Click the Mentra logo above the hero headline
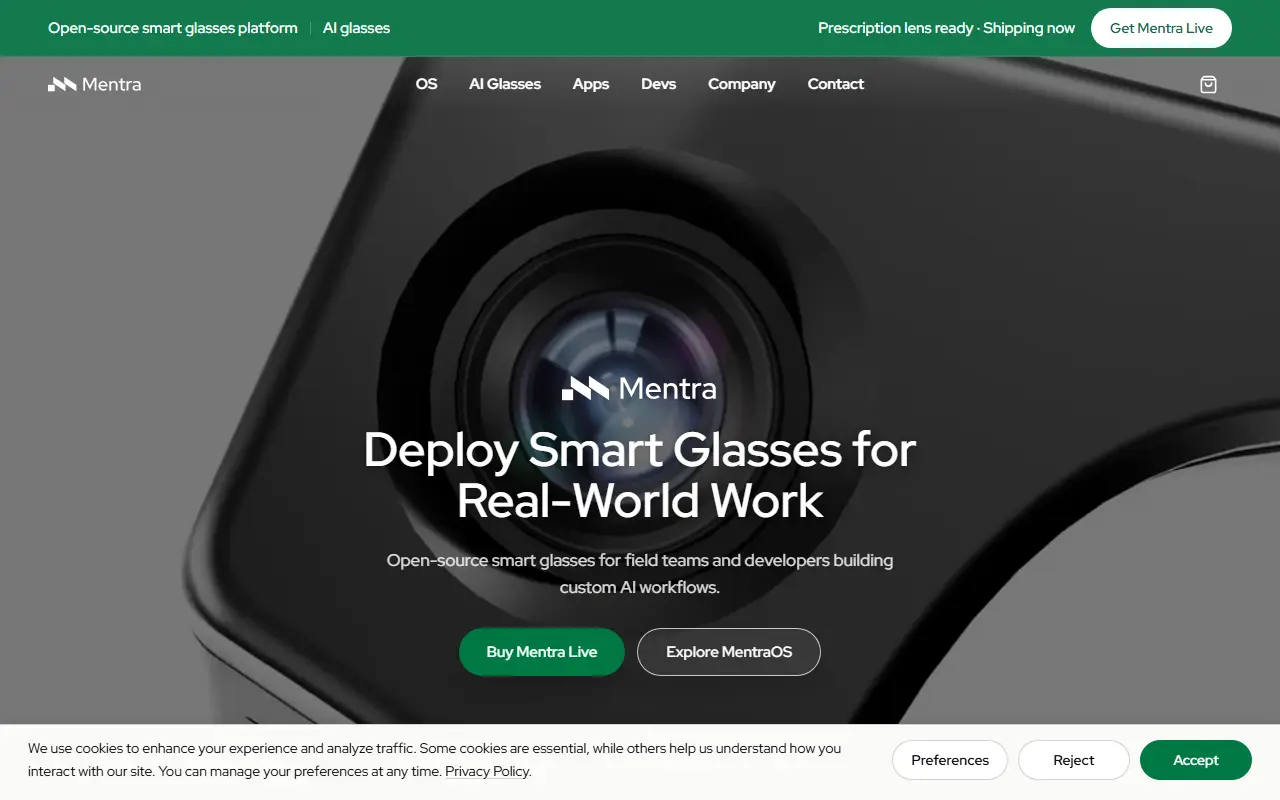This screenshot has width=1280, height=800. [x=640, y=388]
